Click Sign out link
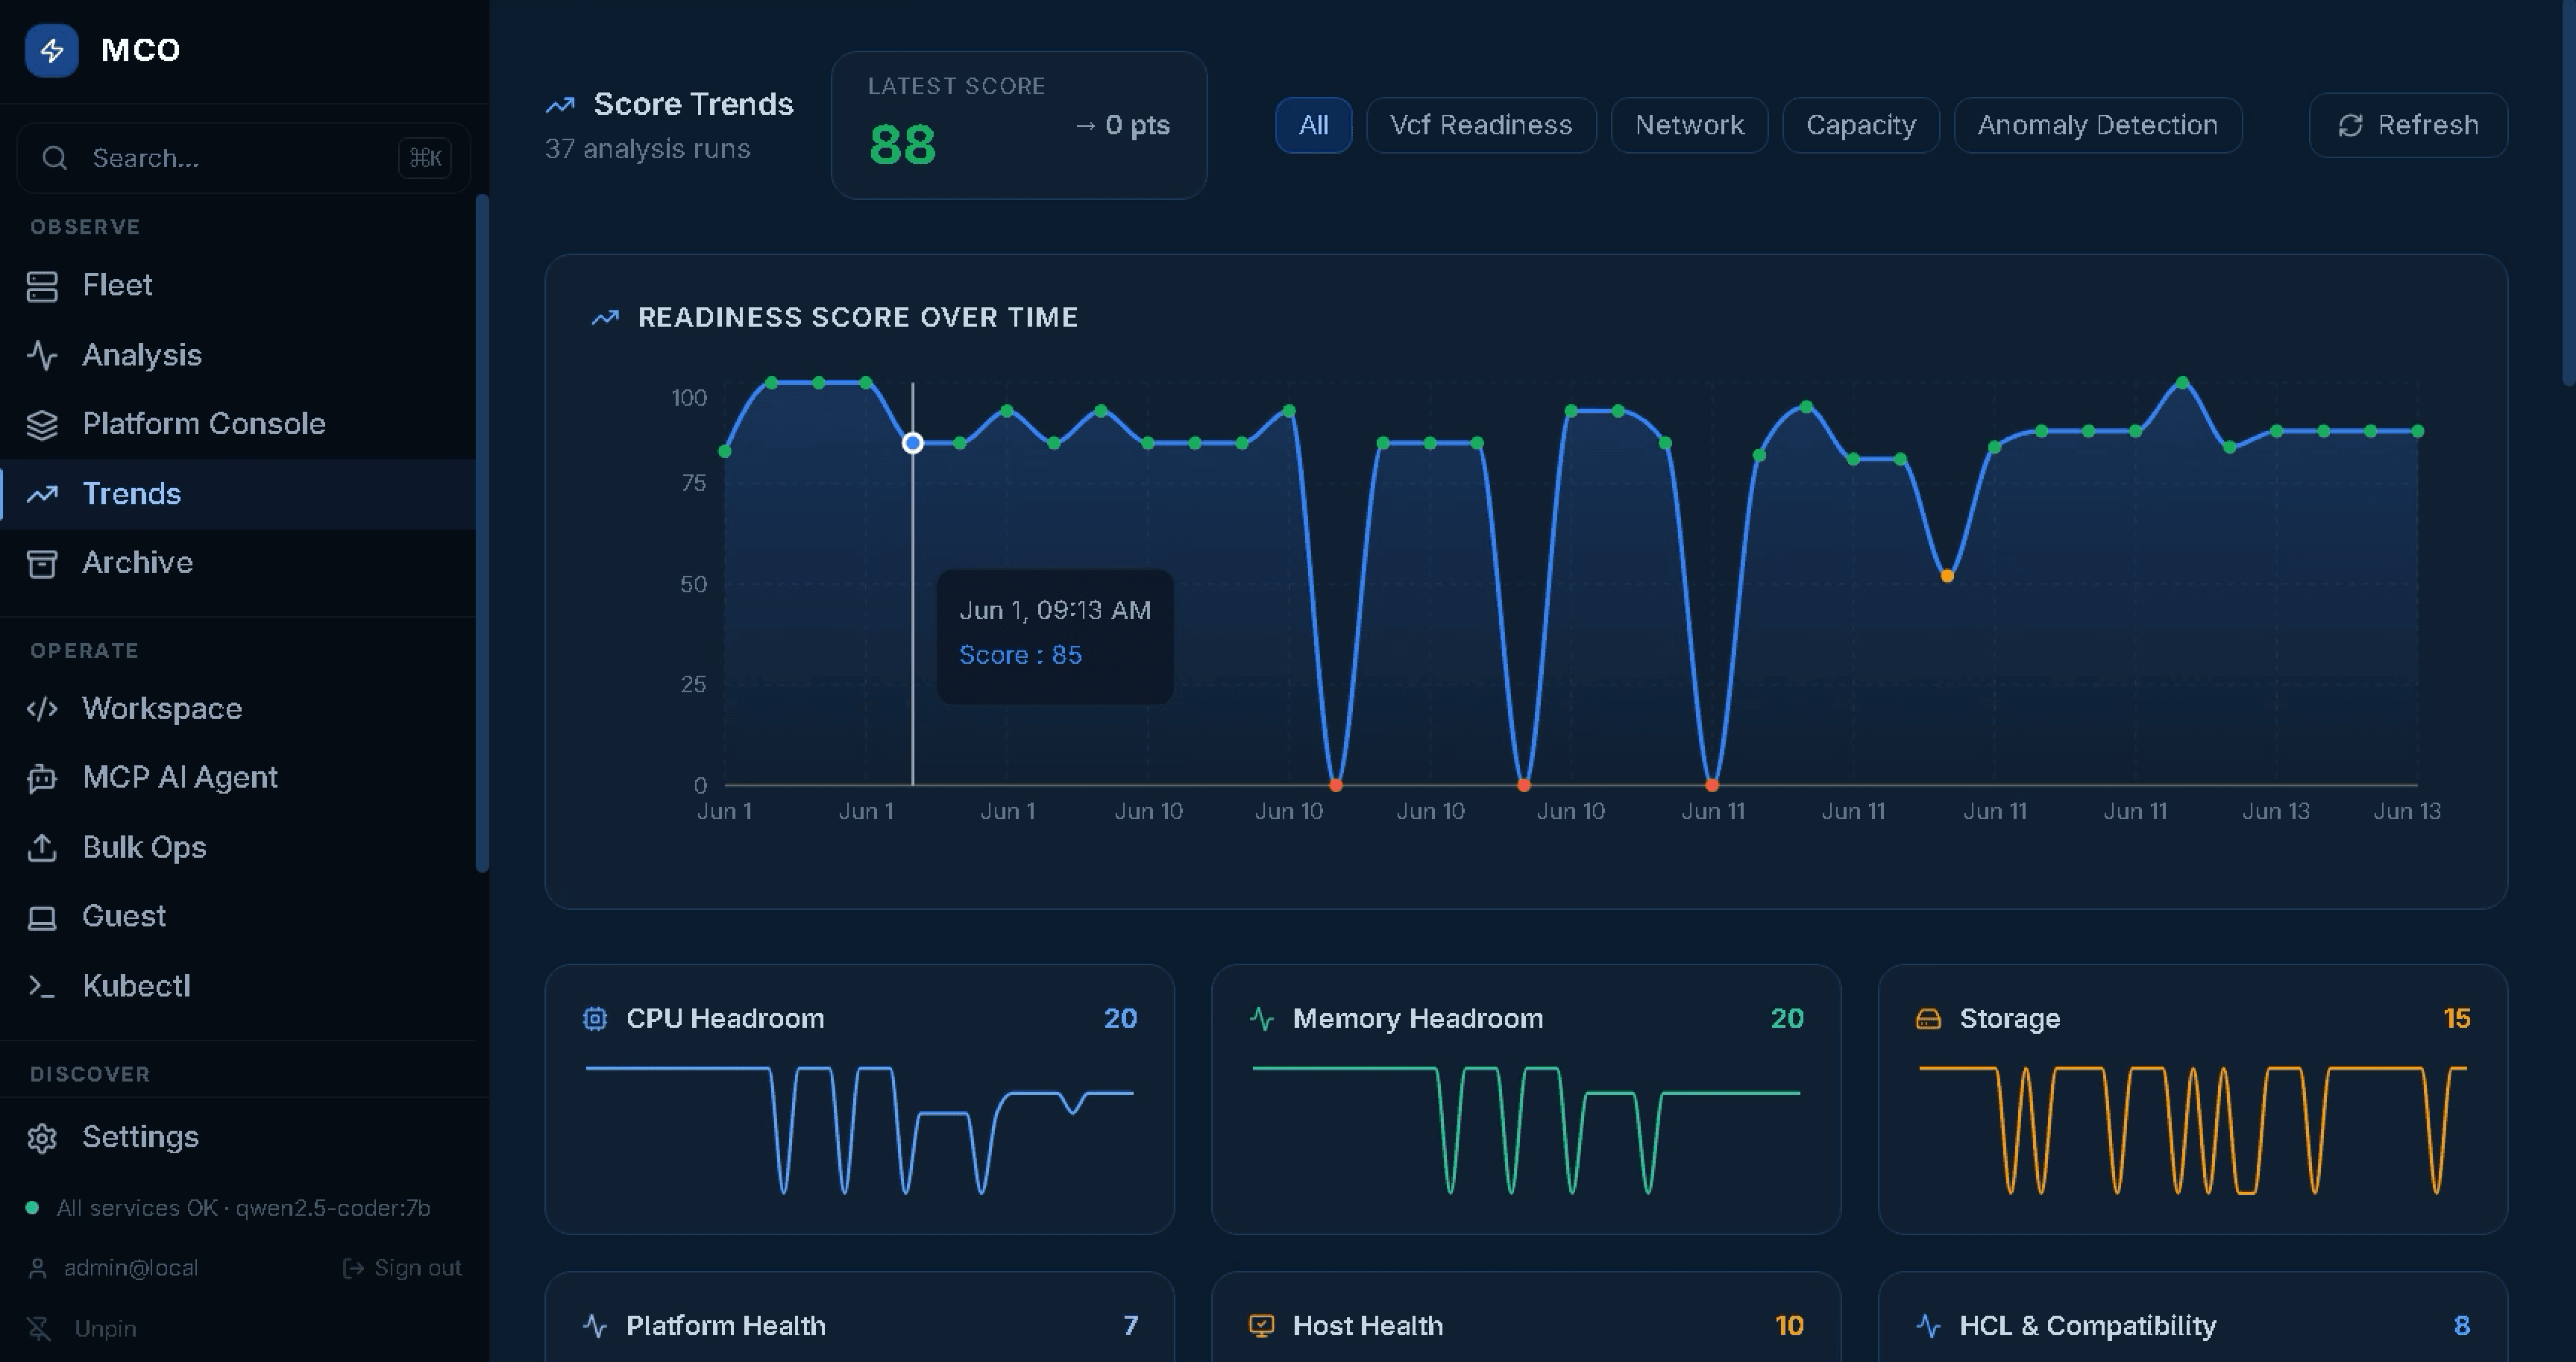Viewport: 2576px width, 1362px height. pyautogui.click(x=402, y=1268)
